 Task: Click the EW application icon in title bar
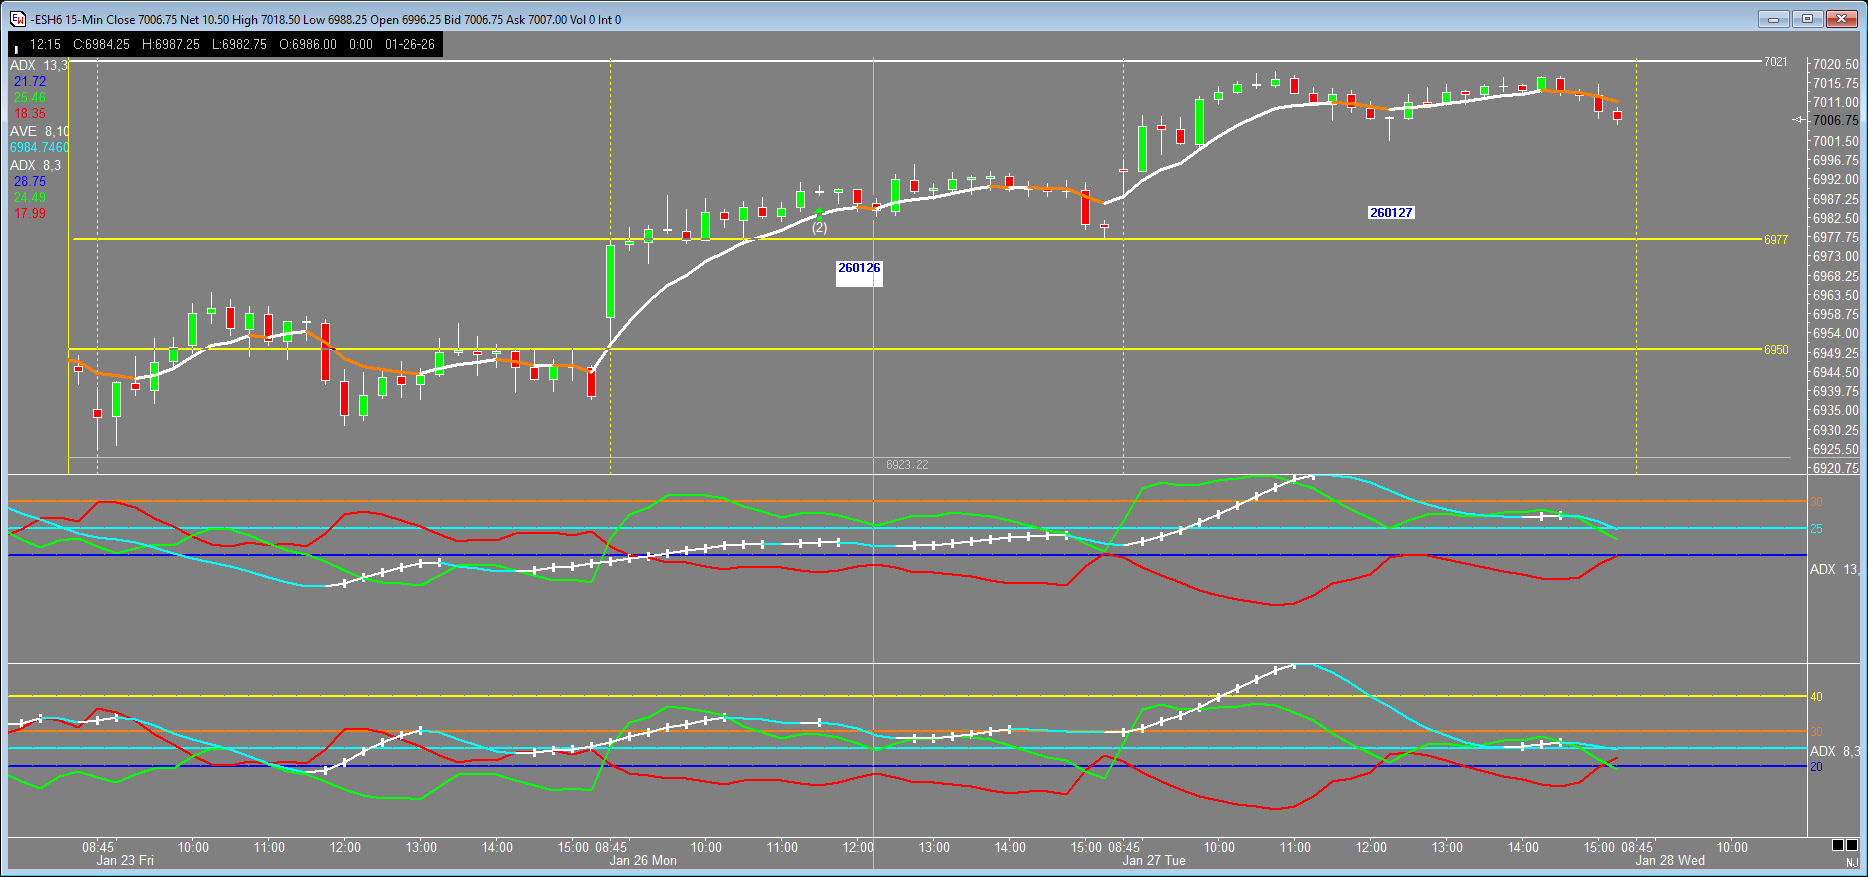[x=17, y=19]
